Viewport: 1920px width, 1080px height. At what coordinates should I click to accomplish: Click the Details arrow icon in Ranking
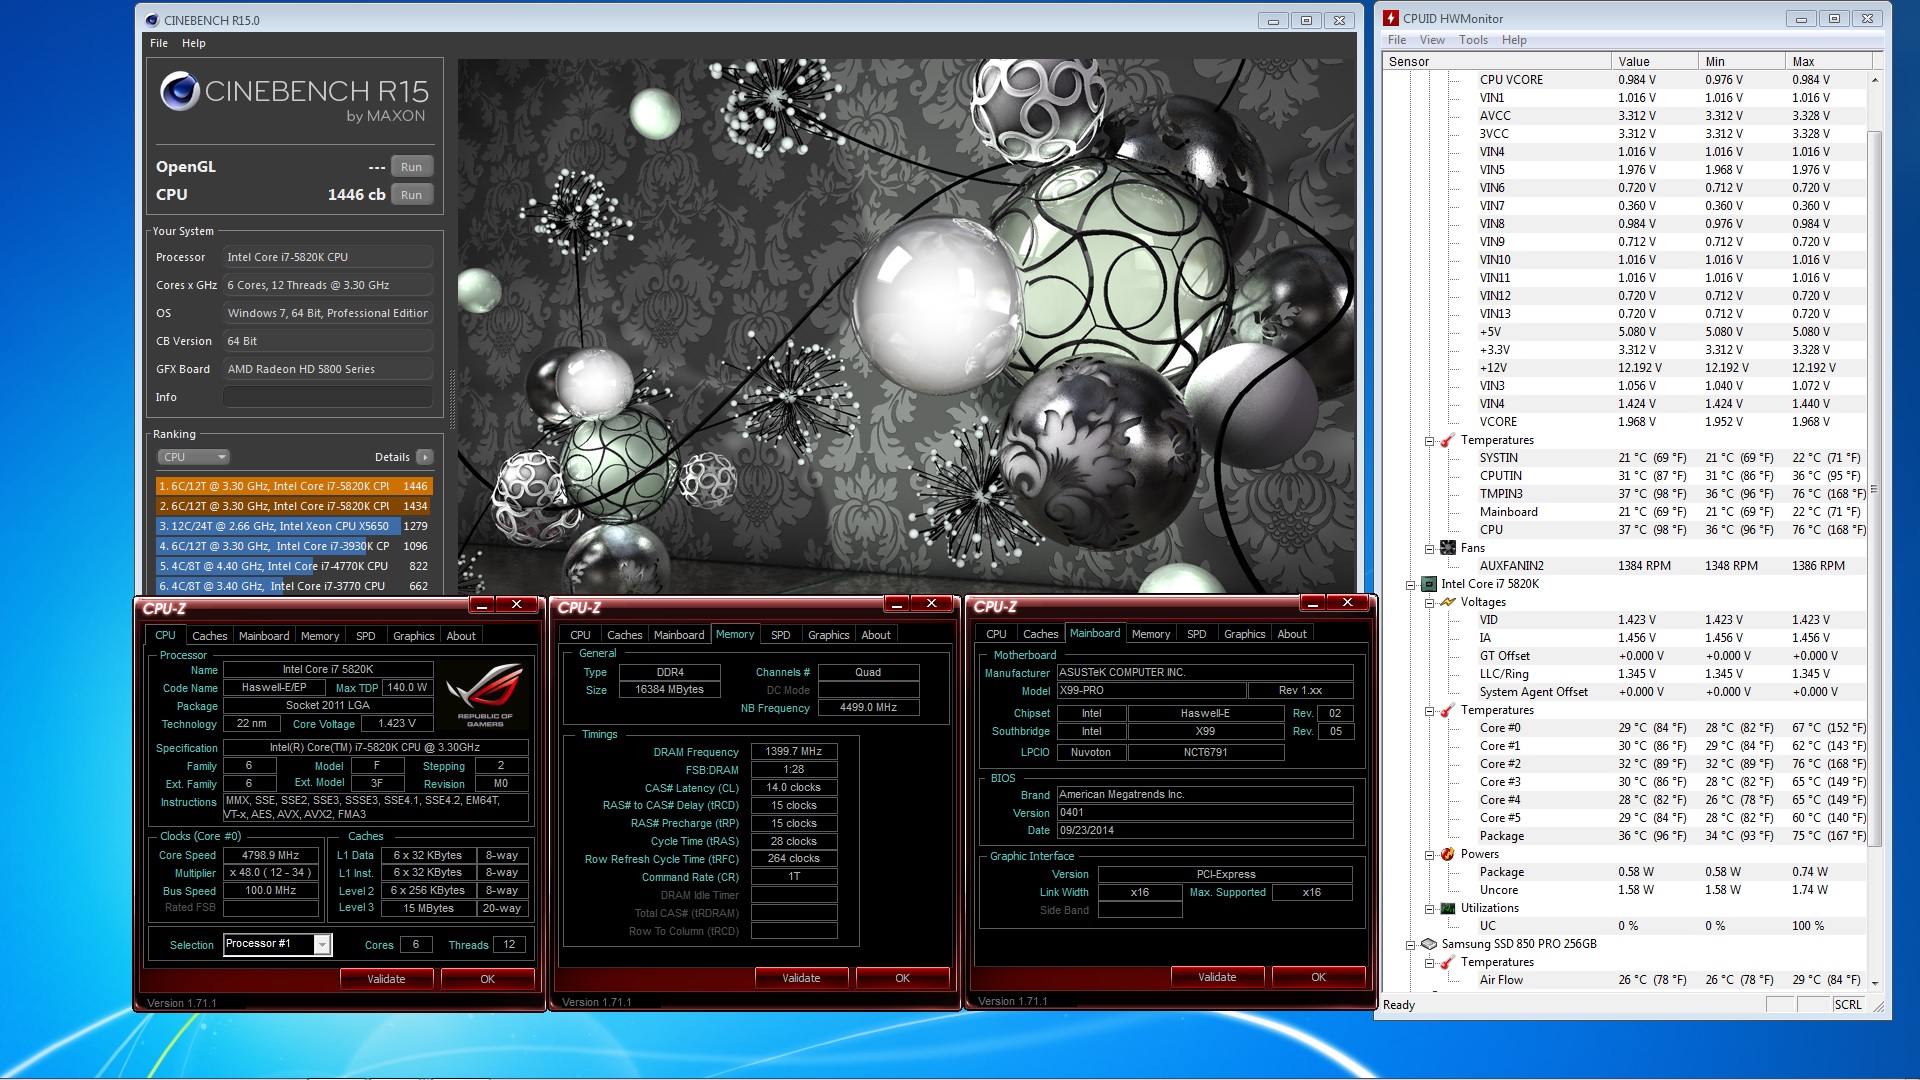point(425,457)
